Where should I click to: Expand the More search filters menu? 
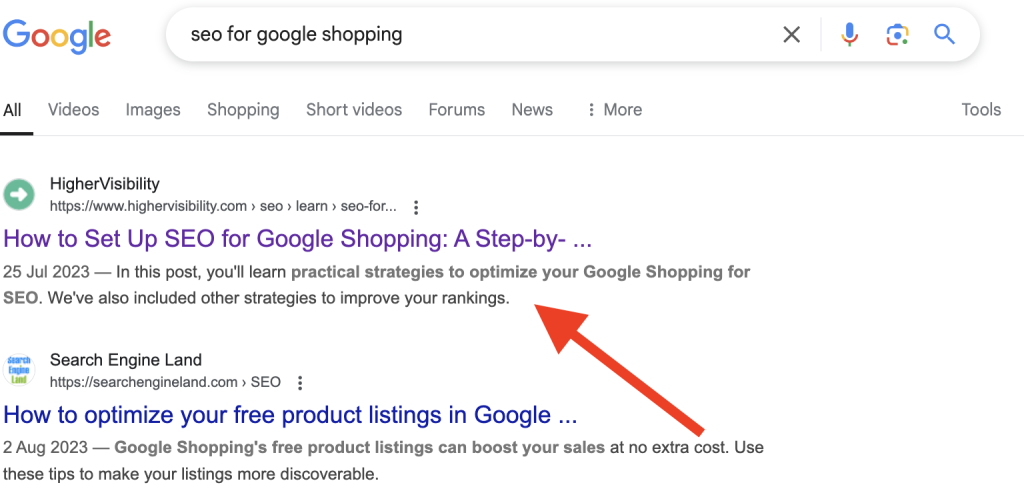[613, 110]
